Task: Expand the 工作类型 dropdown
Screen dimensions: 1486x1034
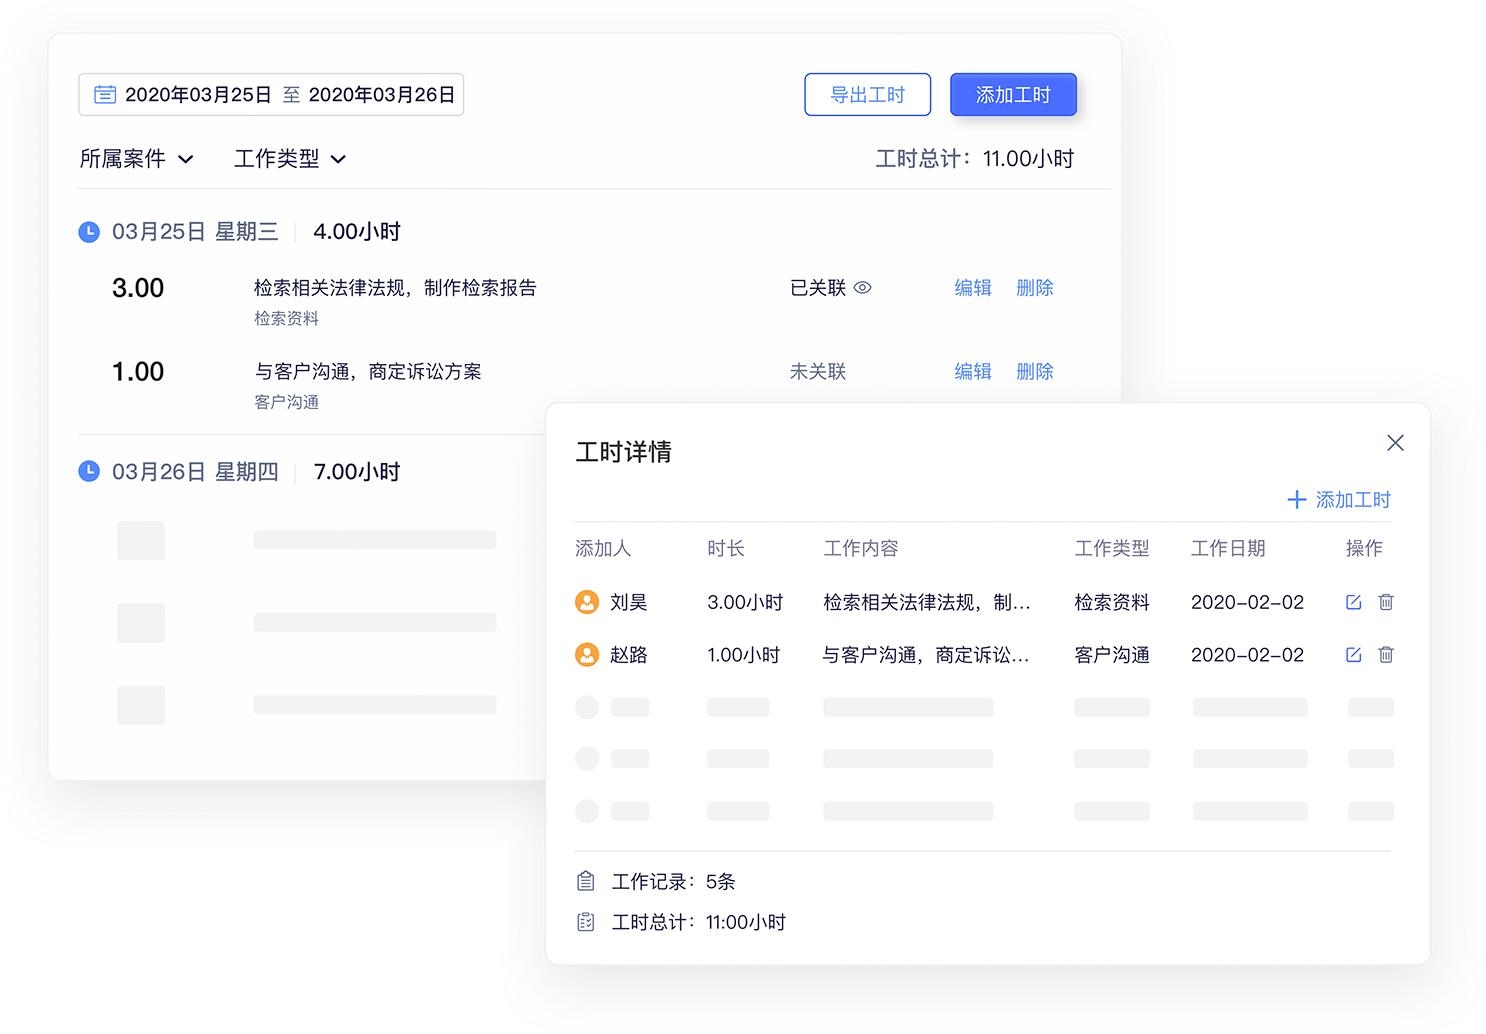Action: (x=289, y=159)
